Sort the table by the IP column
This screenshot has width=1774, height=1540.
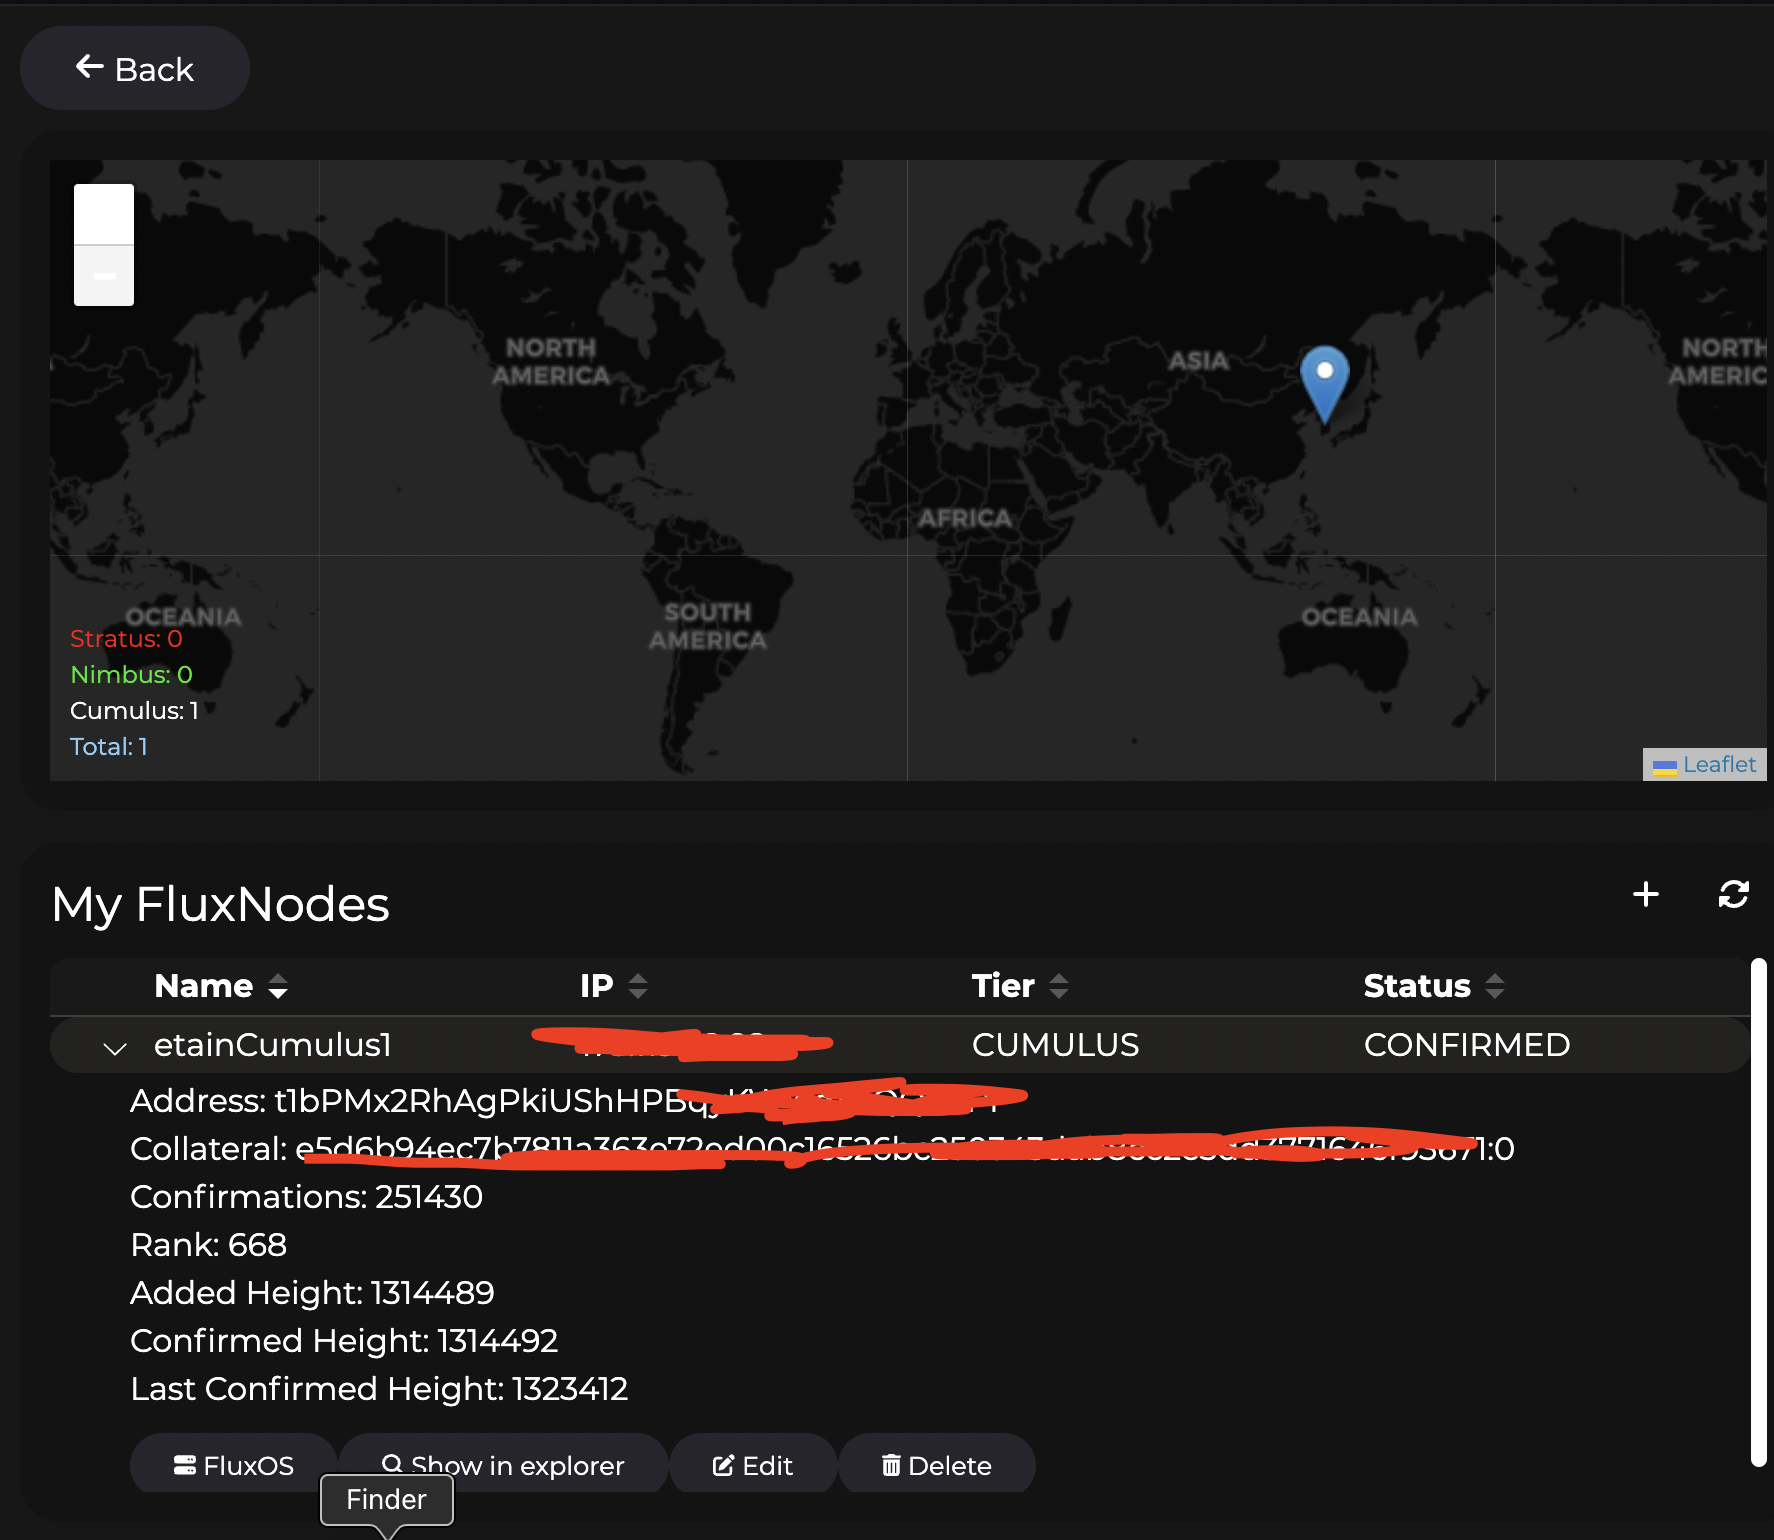pyautogui.click(x=614, y=986)
